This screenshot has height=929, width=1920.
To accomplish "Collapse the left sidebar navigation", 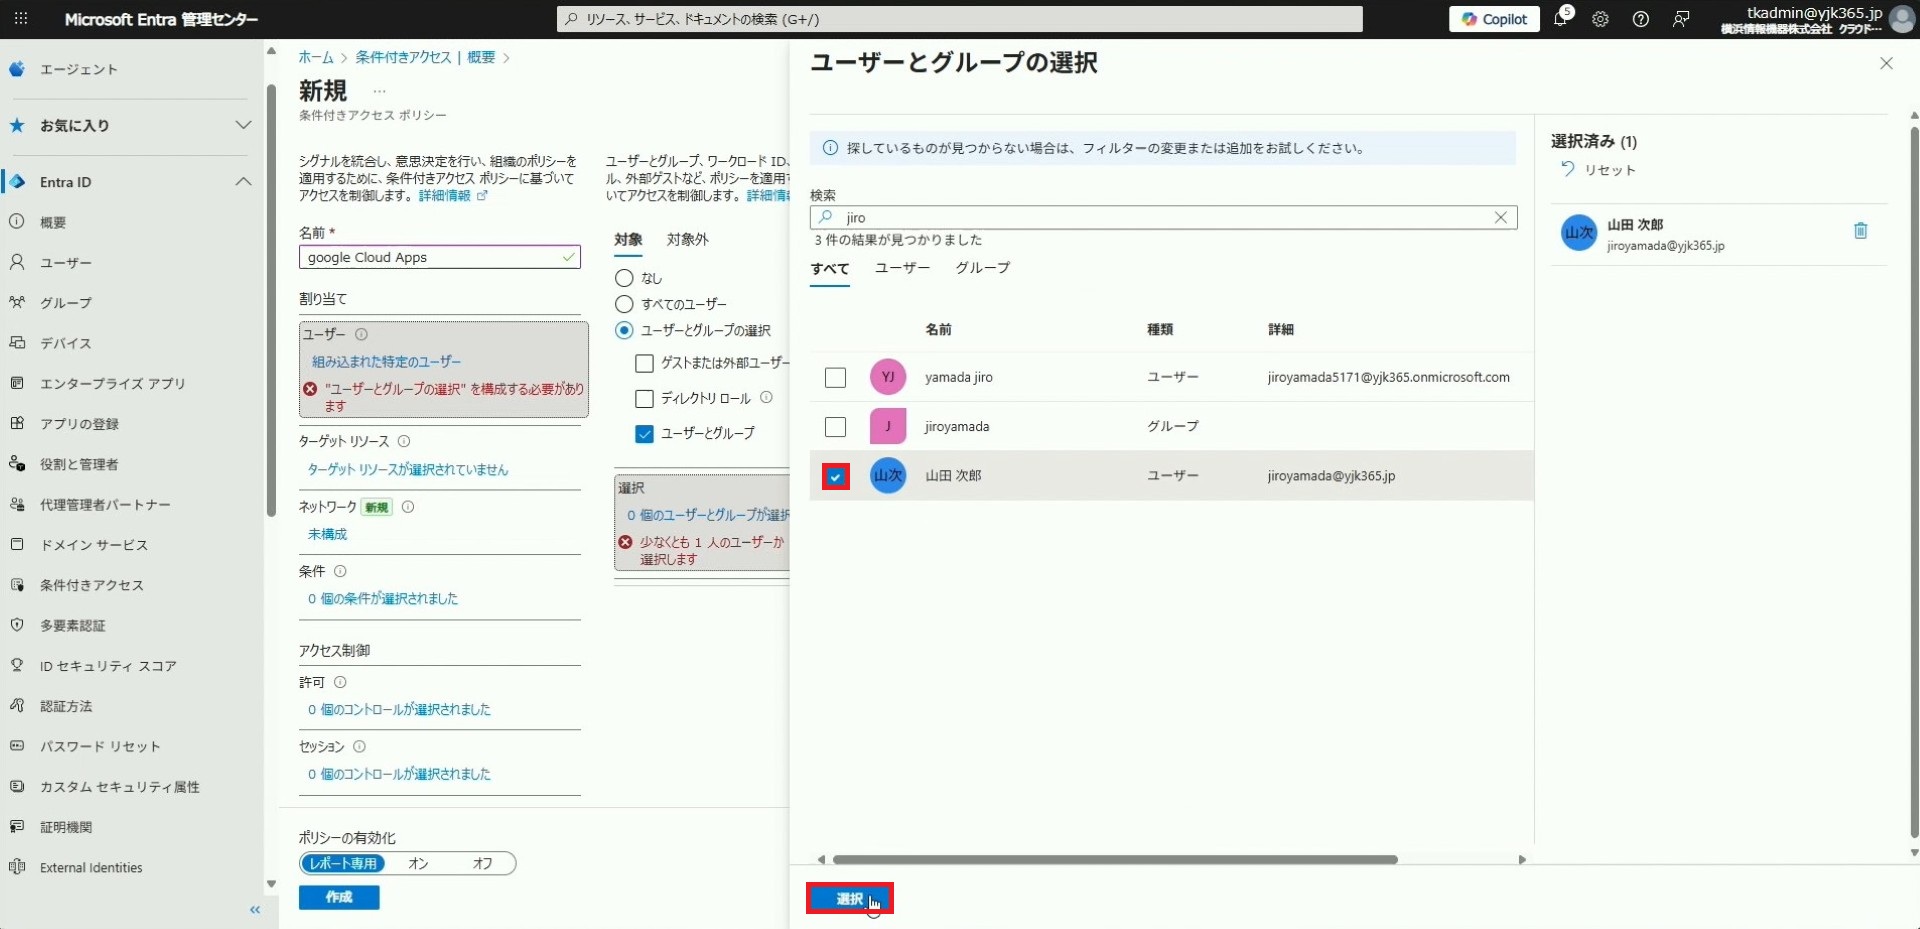I will 255,909.
